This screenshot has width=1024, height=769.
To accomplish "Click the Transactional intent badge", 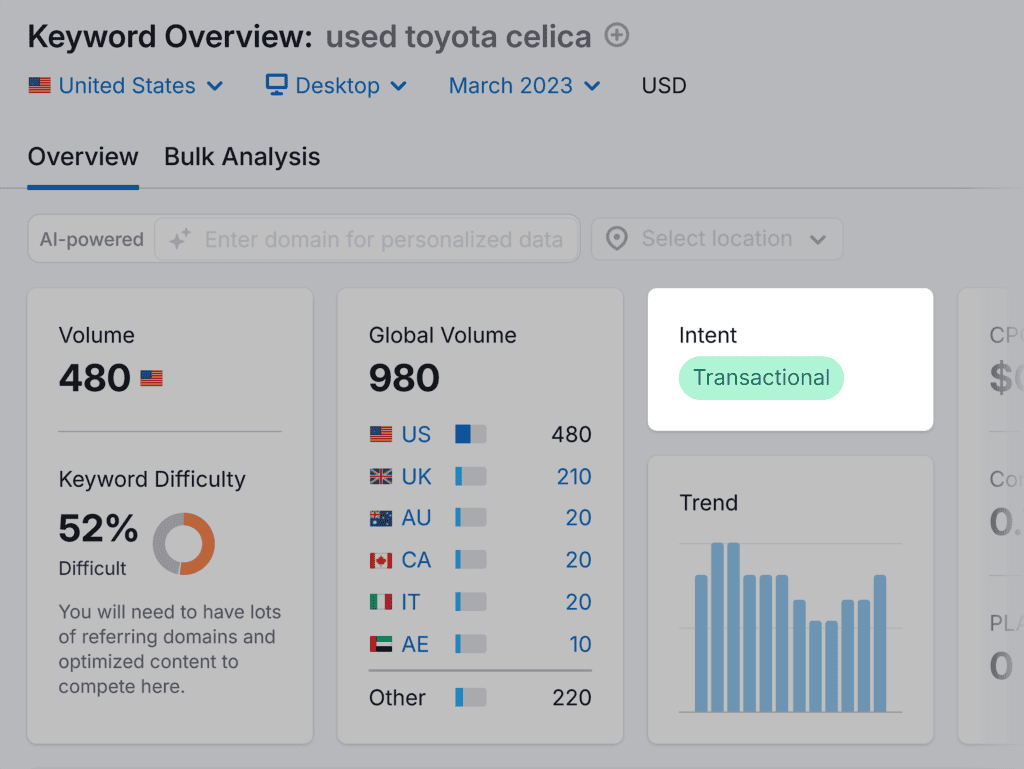I will point(761,378).
